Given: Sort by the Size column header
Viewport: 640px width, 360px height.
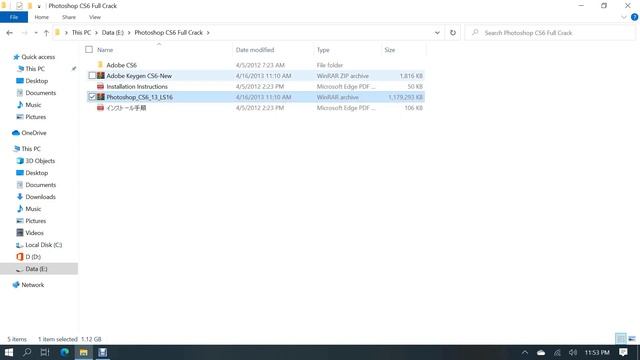Looking at the screenshot, I should [x=389, y=50].
